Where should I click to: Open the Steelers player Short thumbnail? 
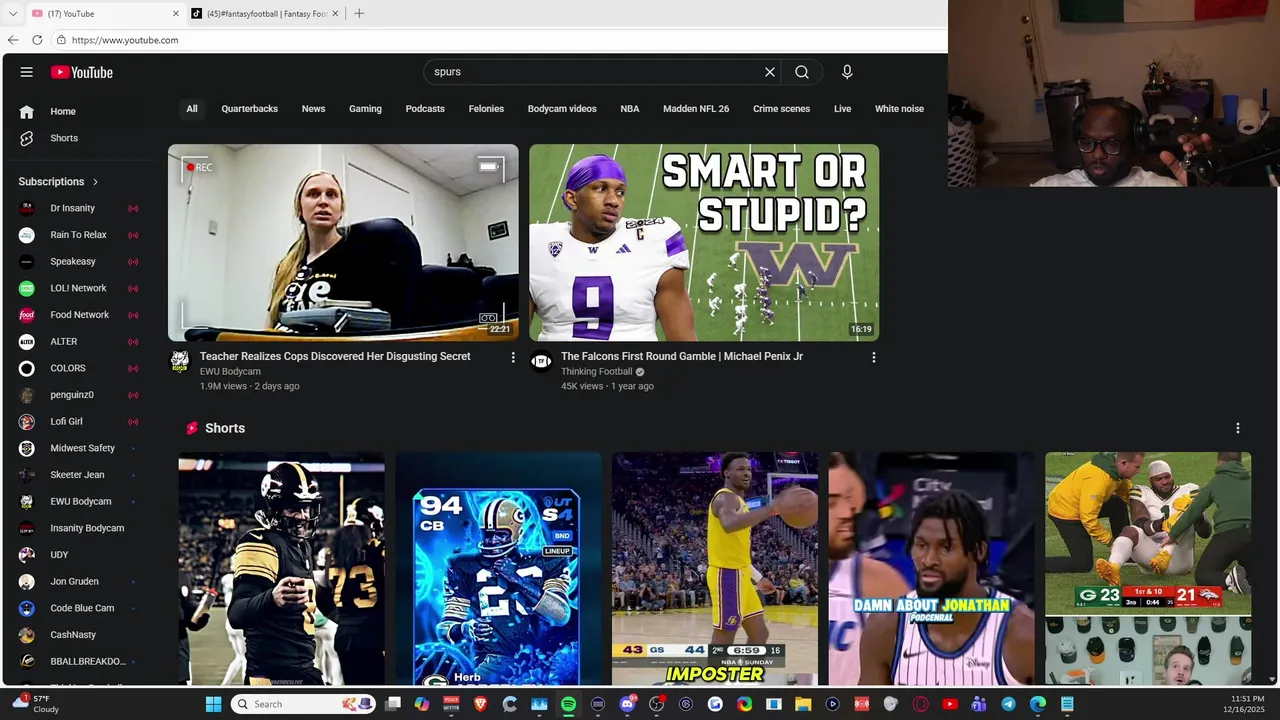pos(281,568)
